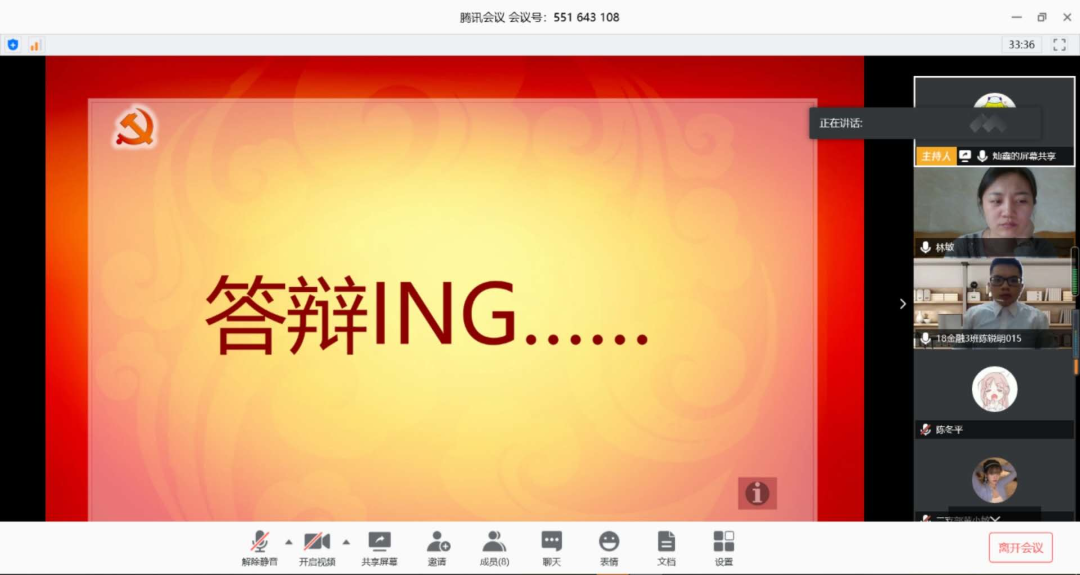Unmute microphone via 解除静音
The width and height of the screenshot is (1080, 575).
point(260,542)
